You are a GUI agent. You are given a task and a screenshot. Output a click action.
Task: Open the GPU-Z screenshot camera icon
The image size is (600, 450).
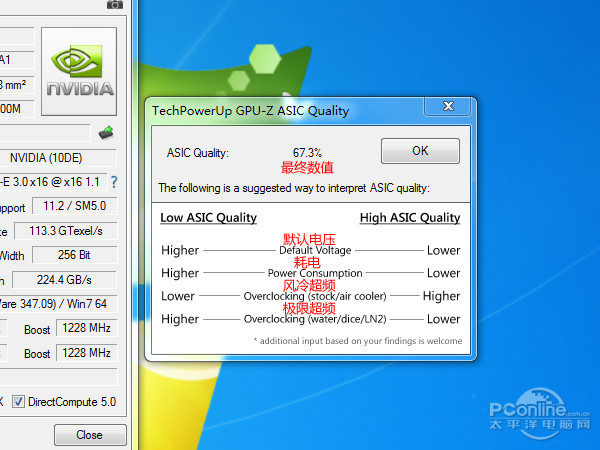pyautogui.click(x=114, y=5)
